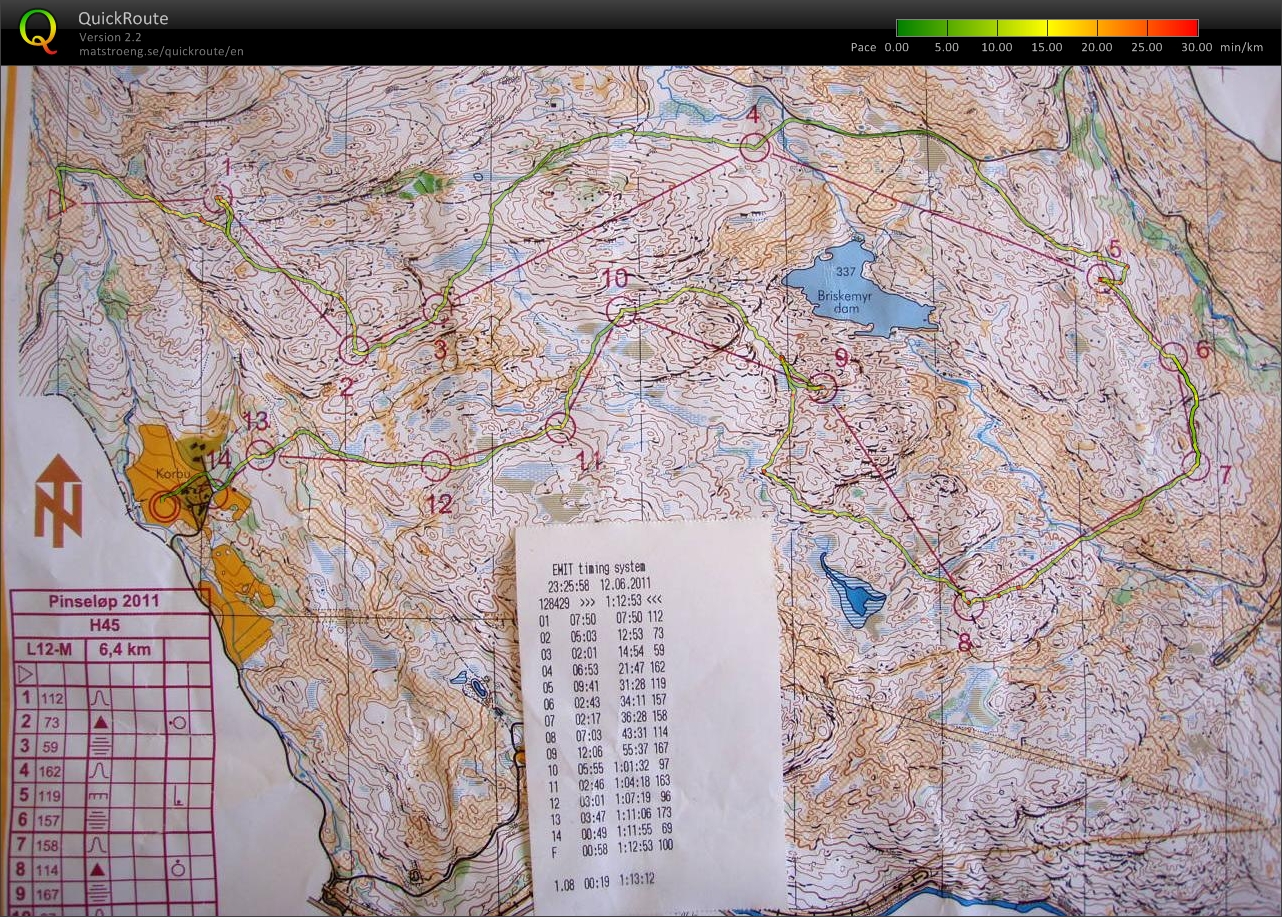This screenshot has height=917, width=1282.
Task: Click control description code 162
Action: [52, 771]
